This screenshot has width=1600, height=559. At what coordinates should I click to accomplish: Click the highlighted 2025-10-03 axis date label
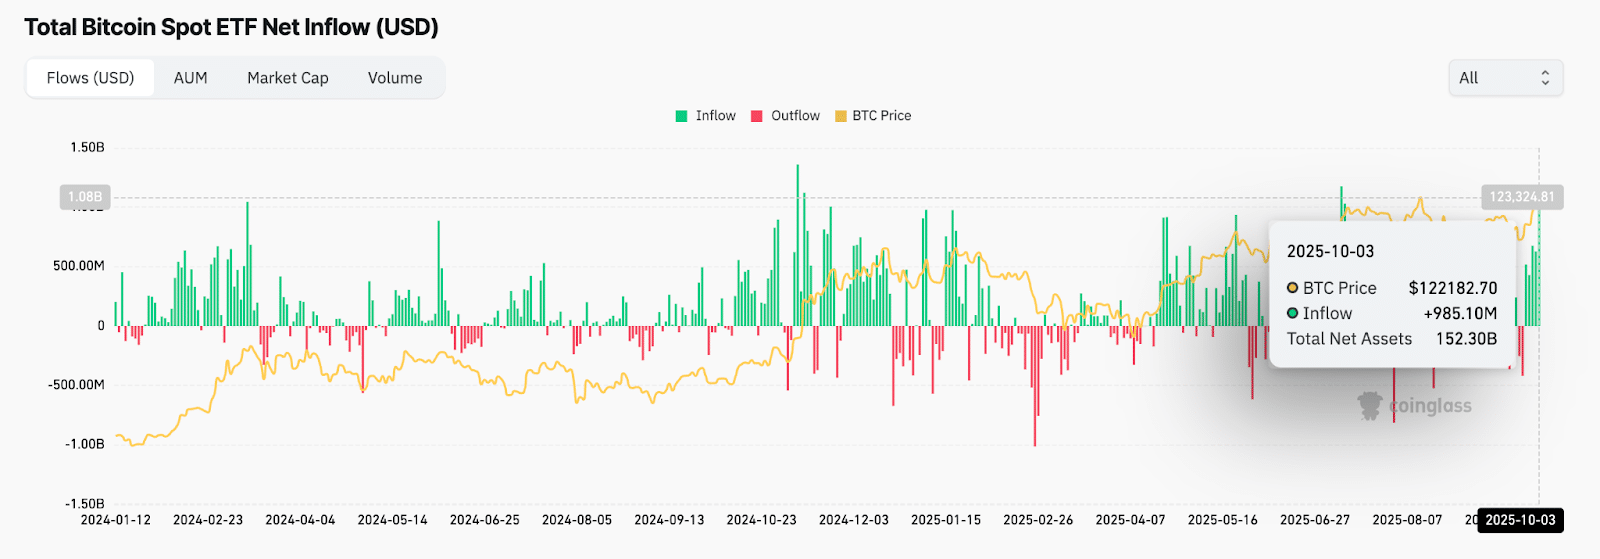[1520, 520]
